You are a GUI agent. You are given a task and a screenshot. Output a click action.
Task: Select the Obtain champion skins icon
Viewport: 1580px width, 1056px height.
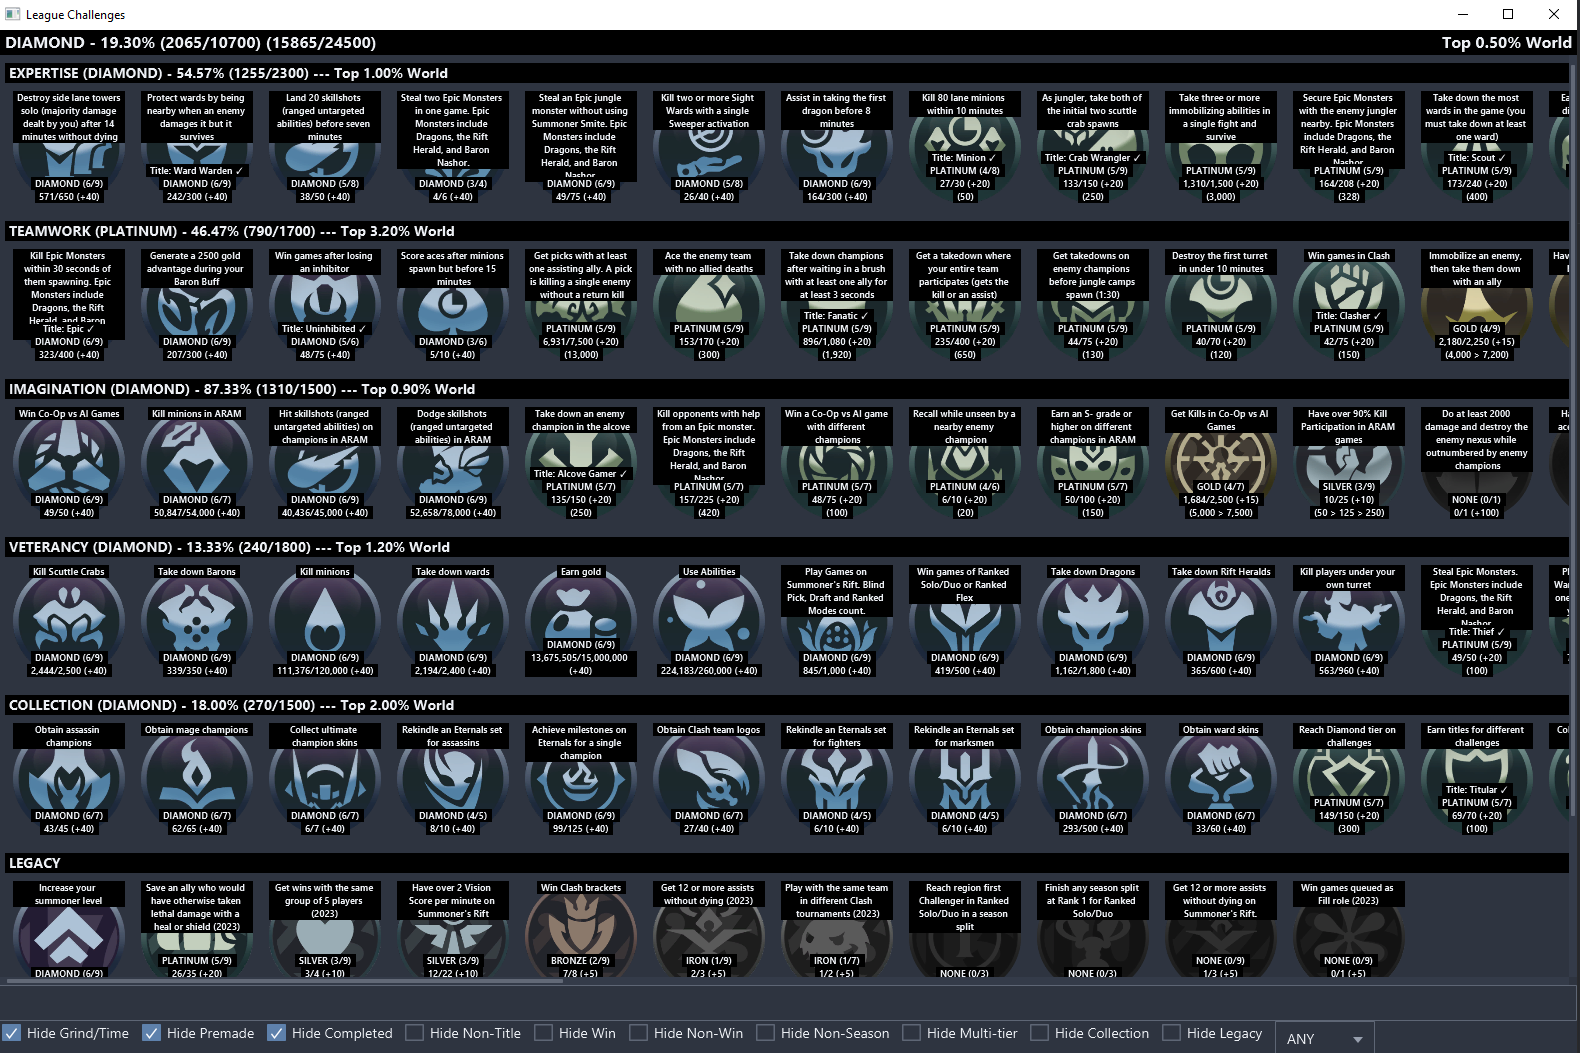(1093, 779)
